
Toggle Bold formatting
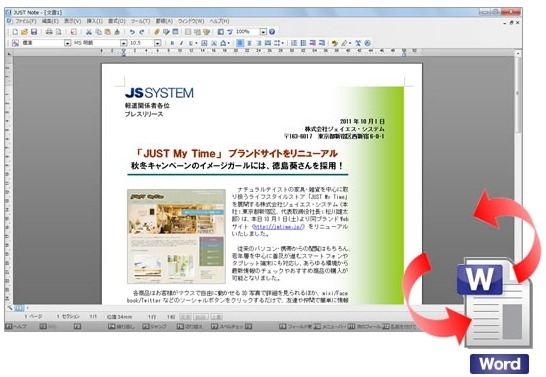tap(172, 43)
